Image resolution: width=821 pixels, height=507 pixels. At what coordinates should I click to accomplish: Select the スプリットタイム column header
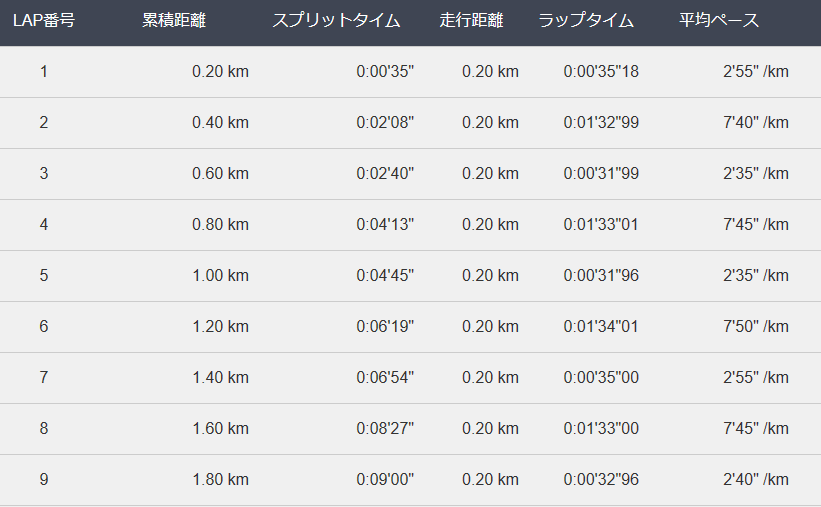click(x=336, y=20)
